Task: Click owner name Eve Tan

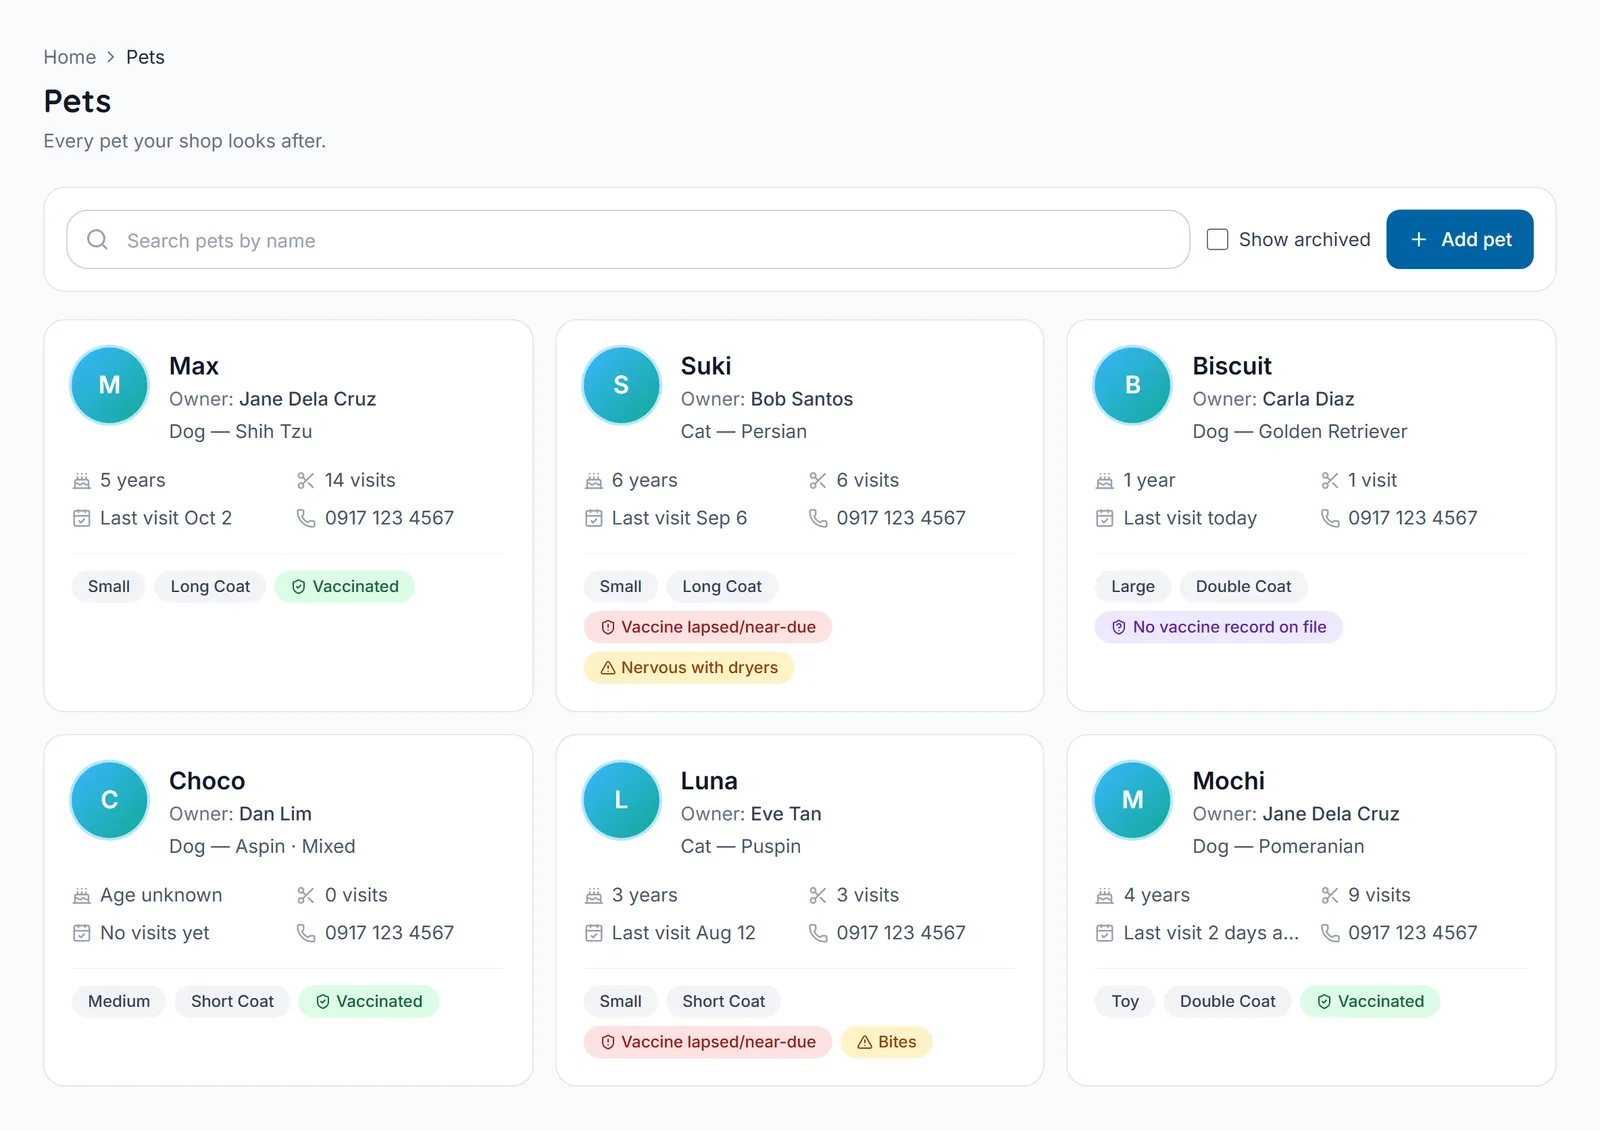Action: point(786,814)
